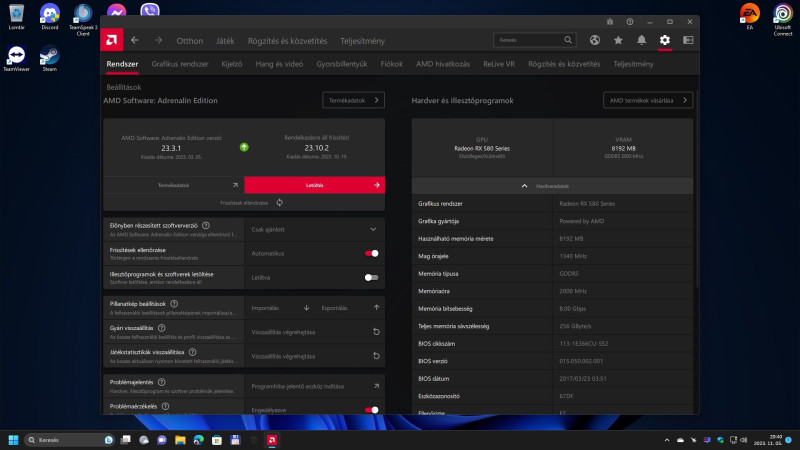Switch to the Gyorsbillentyűk tab
Viewport: 800px width, 450px height.
pyautogui.click(x=342, y=64)
